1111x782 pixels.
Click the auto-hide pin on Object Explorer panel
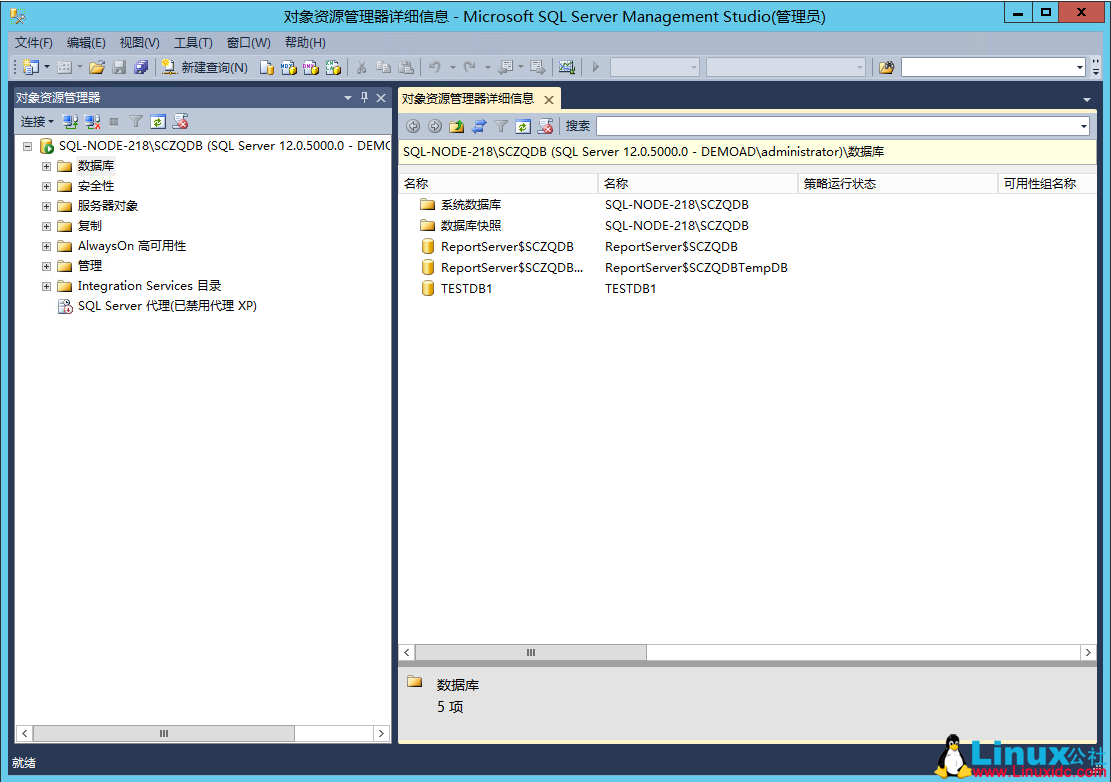[x=364, y=97]
